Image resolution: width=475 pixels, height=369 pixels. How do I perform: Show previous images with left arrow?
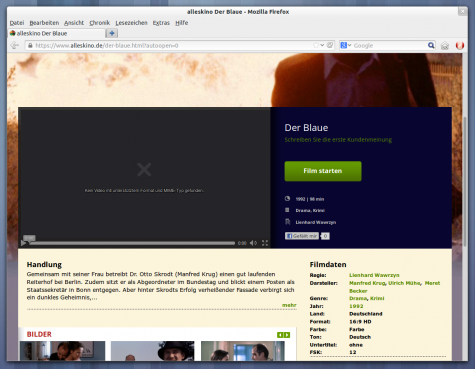280,335
